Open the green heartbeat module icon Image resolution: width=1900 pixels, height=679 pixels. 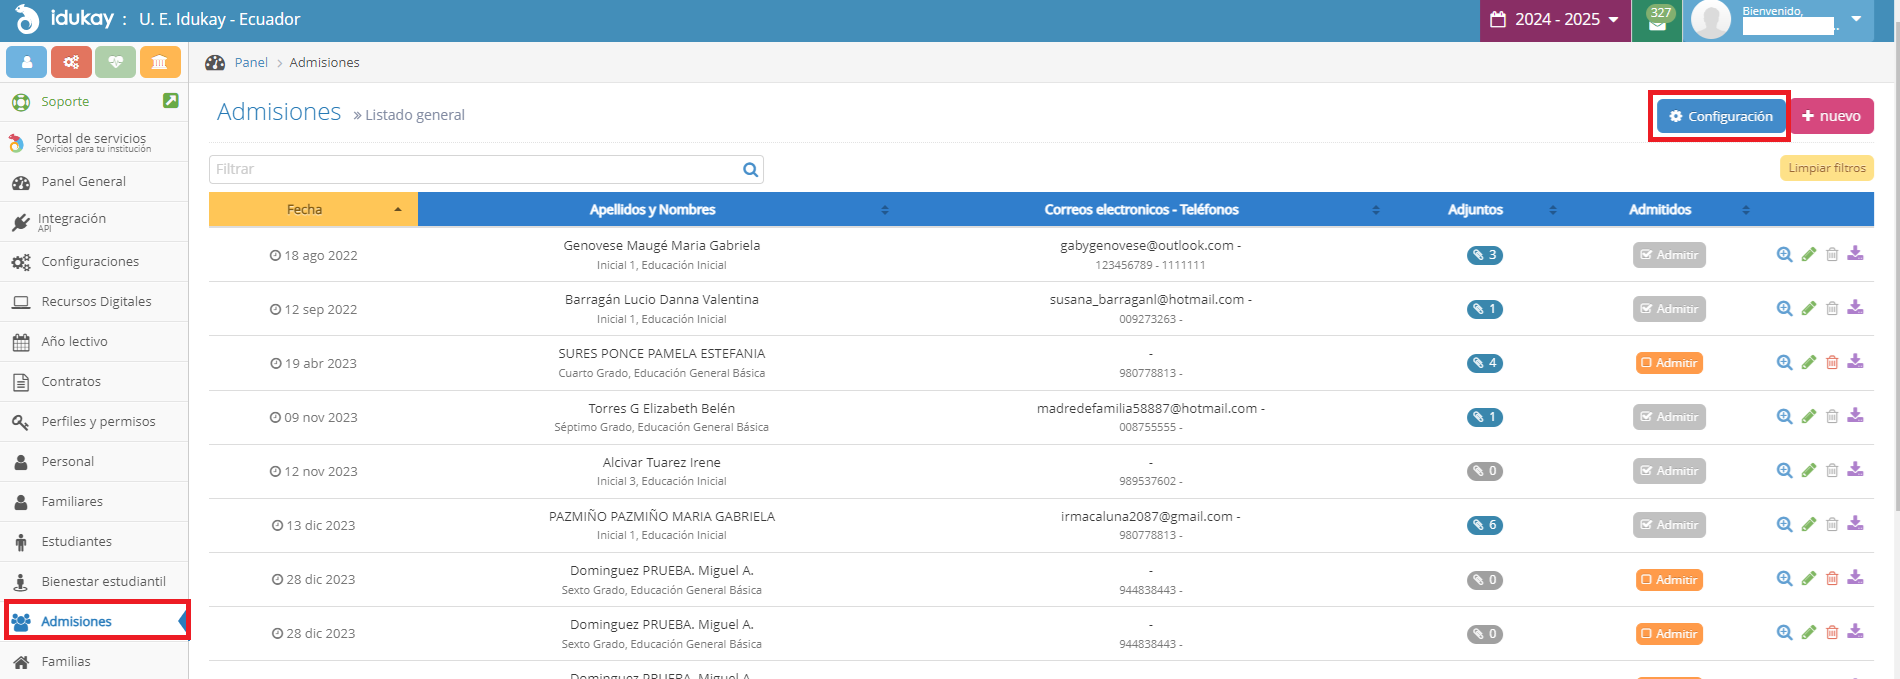[115, 62]
